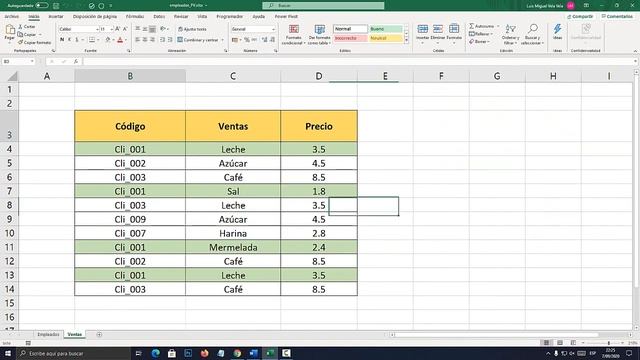Screen dimensions: 640x360
Task: Apply the fill color bucket
Action: [108, 40]
